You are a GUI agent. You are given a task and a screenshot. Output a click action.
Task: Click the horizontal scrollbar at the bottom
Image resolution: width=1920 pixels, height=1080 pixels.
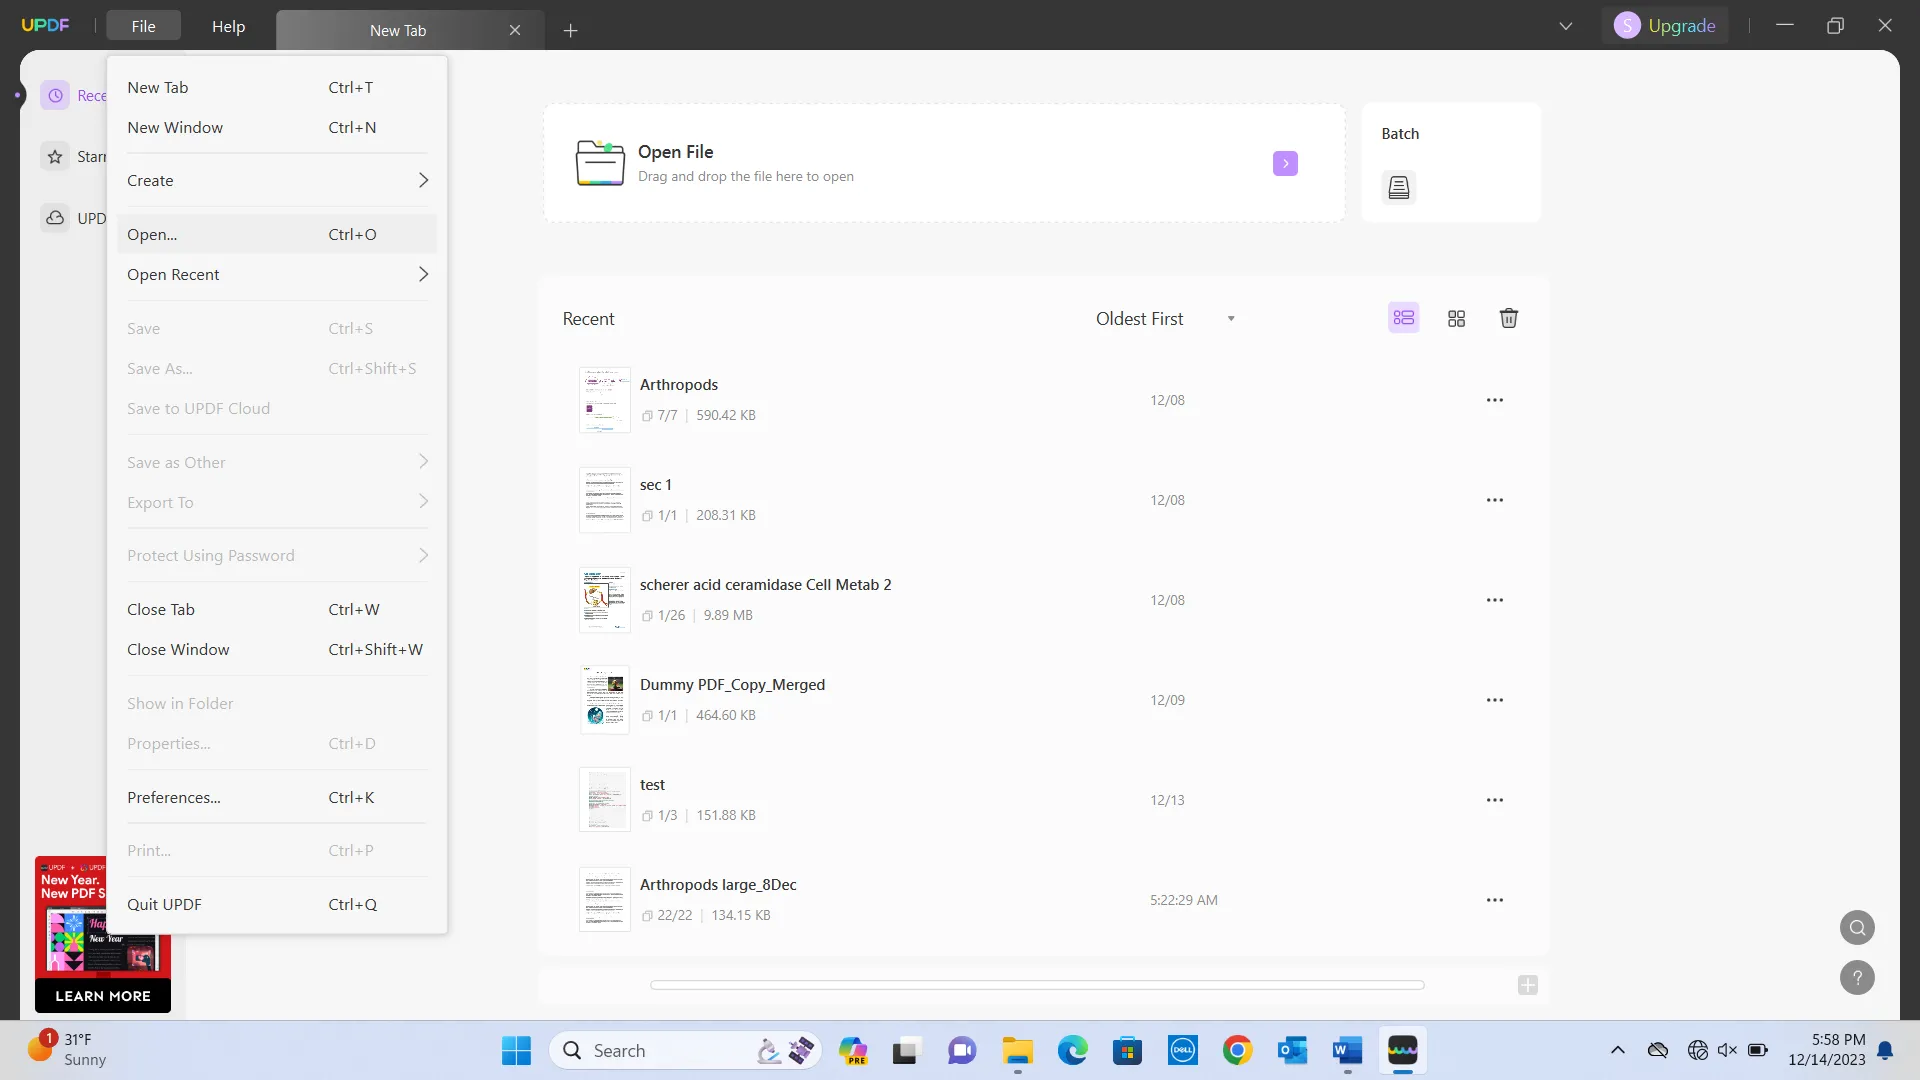pos(1036,985)
